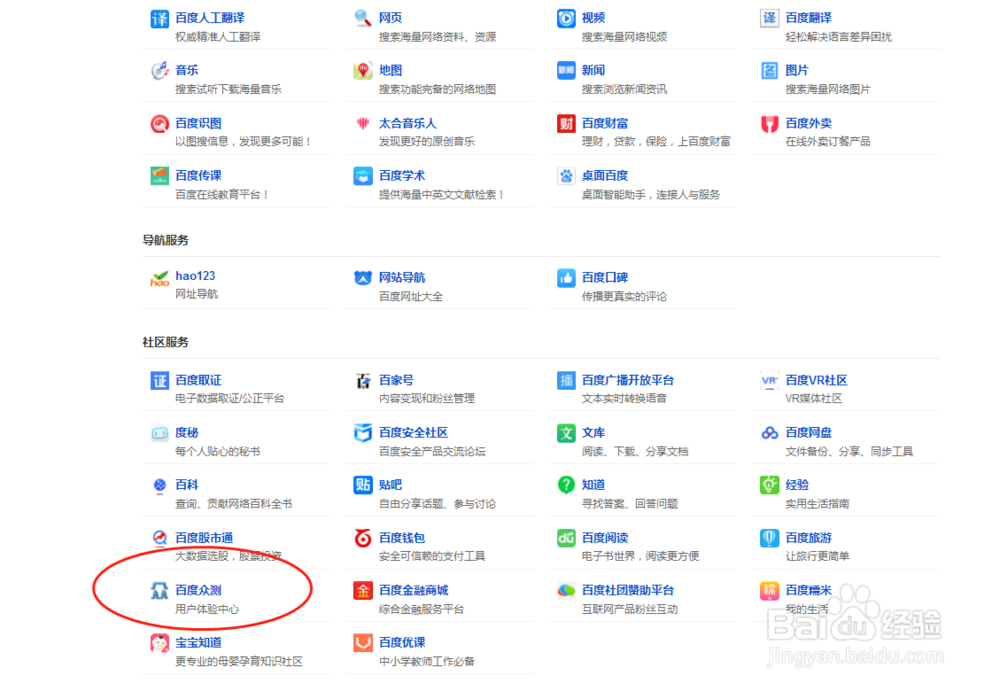Image resolution: width=1000 pixels, height=691 pixels.
Task: Click the 桌面百度 paw icon
Action: pos(566,175)
